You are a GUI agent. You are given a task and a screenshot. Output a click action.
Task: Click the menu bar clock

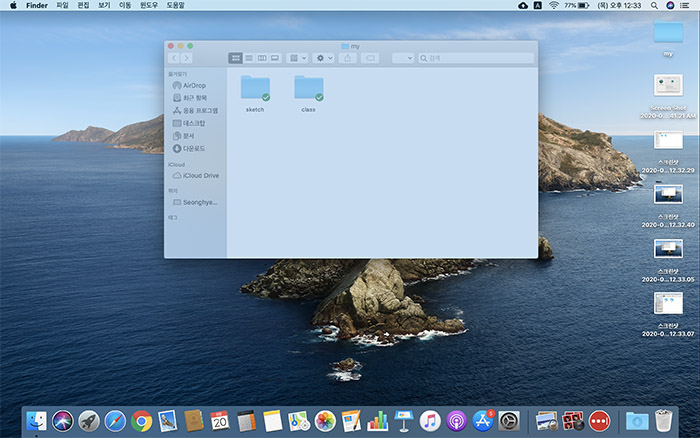click(619, 5)
